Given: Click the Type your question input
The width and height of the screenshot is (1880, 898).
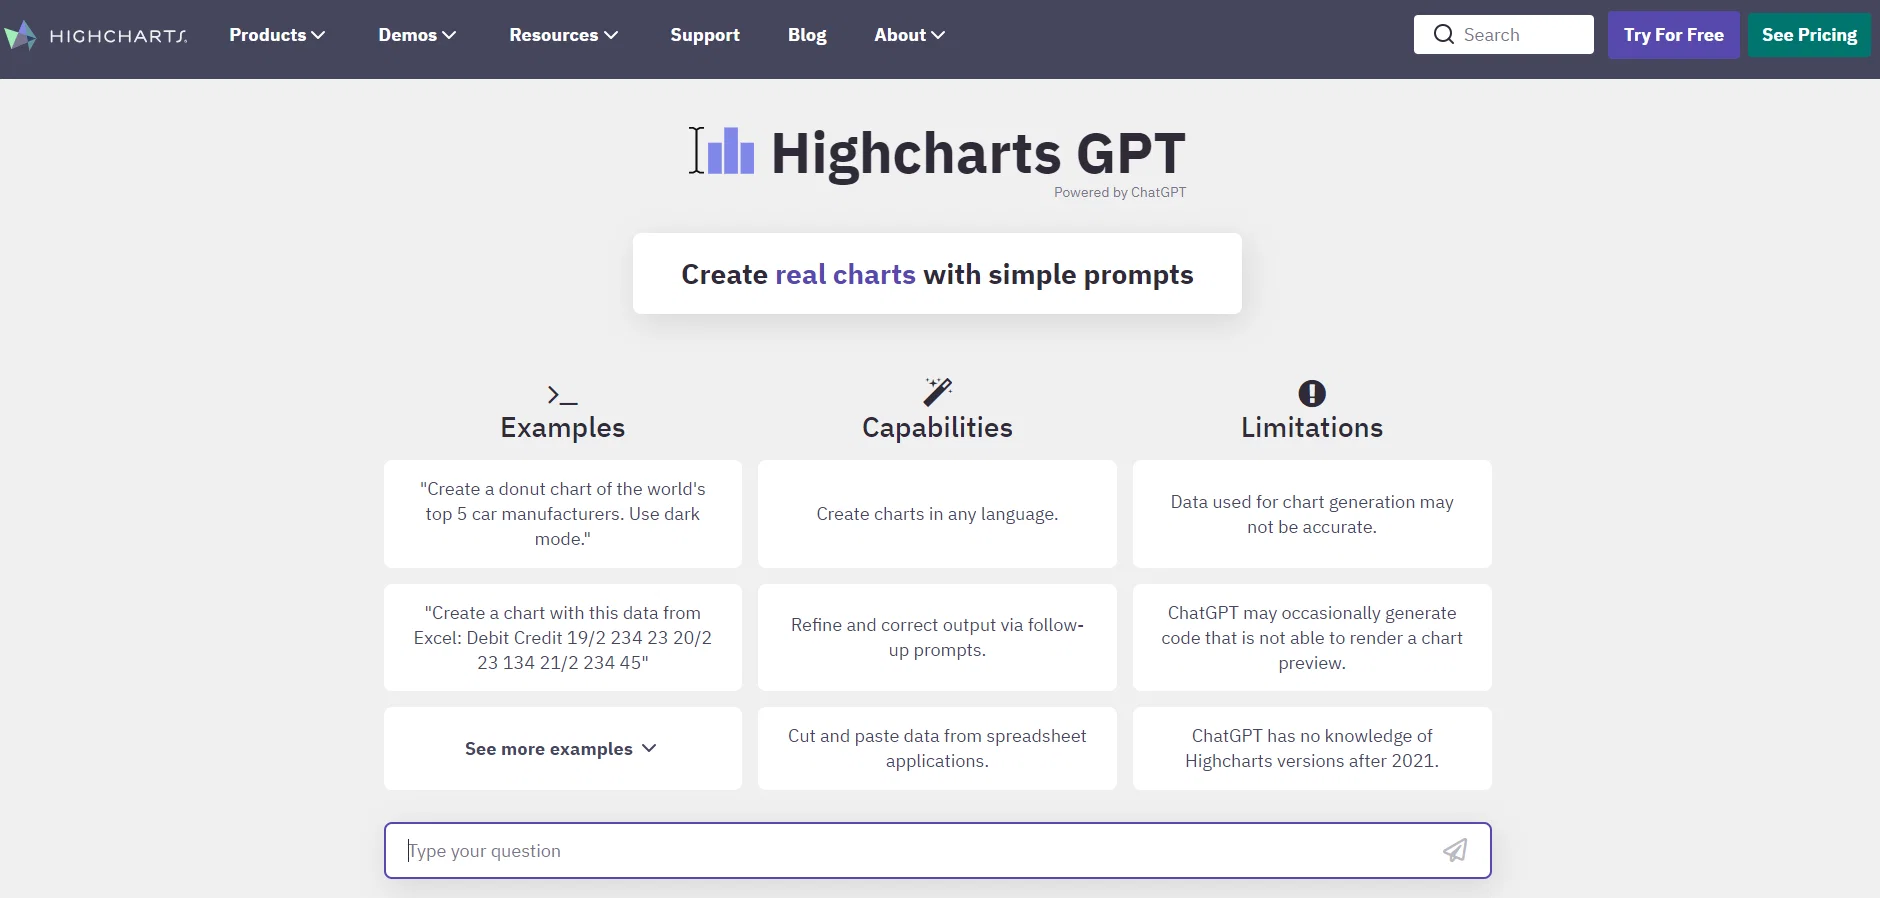Looking at the screenshot, I should (938, 851).
